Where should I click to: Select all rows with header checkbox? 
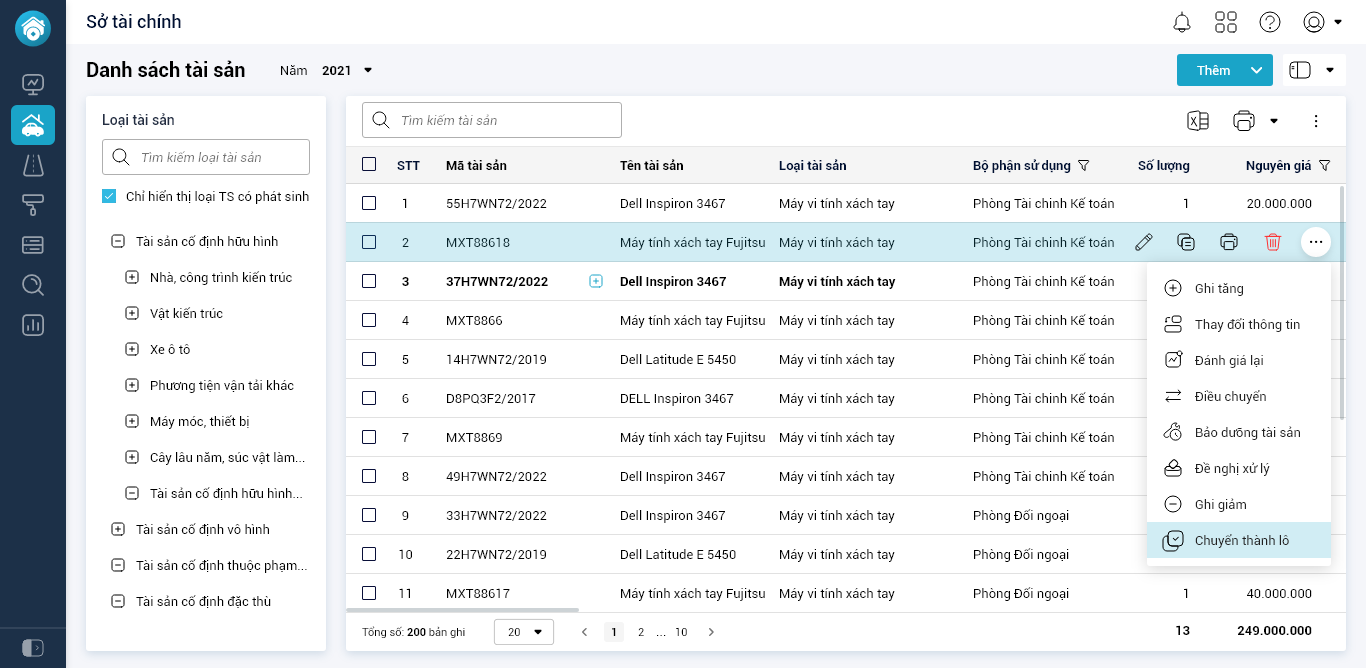[369, 165]
